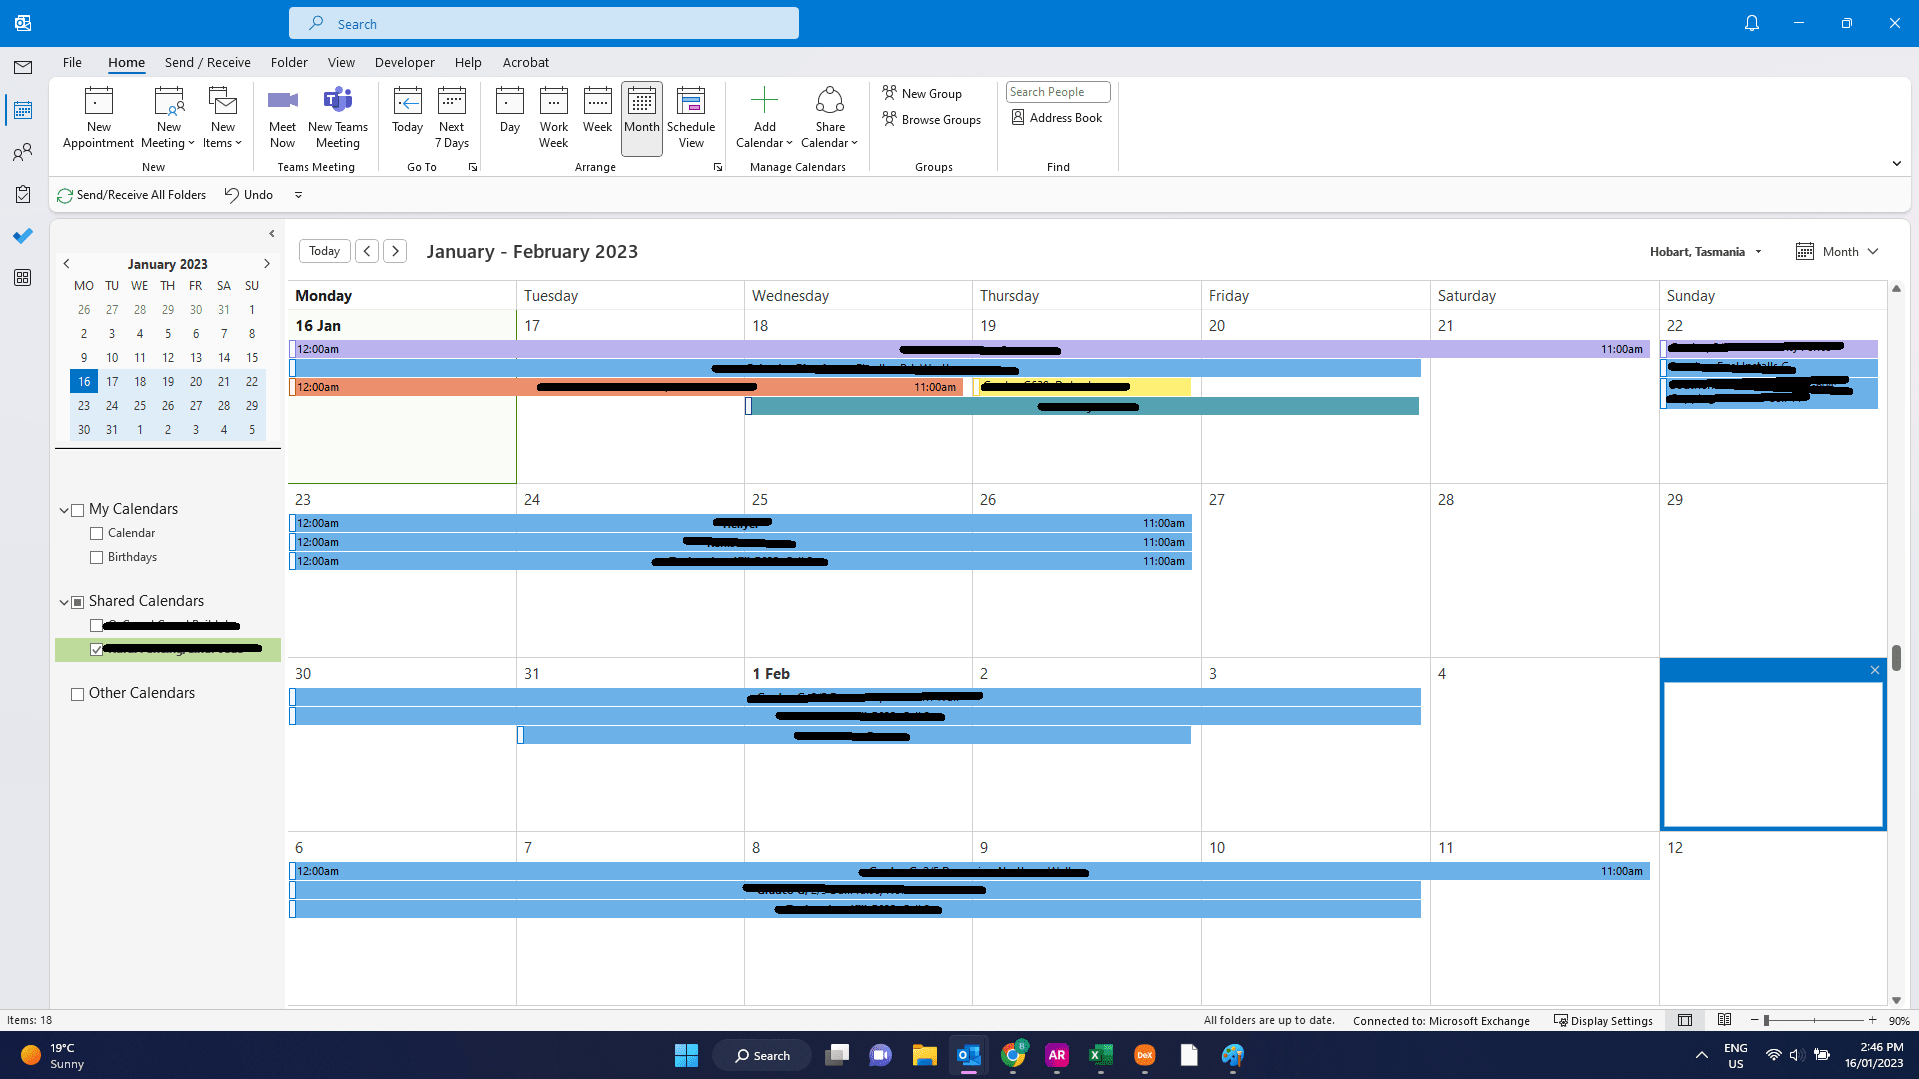The width and height of the screenshot is (1919, 1079).
Task: Switch to Reading view in the status bar
Action: pos(1724,1020)
